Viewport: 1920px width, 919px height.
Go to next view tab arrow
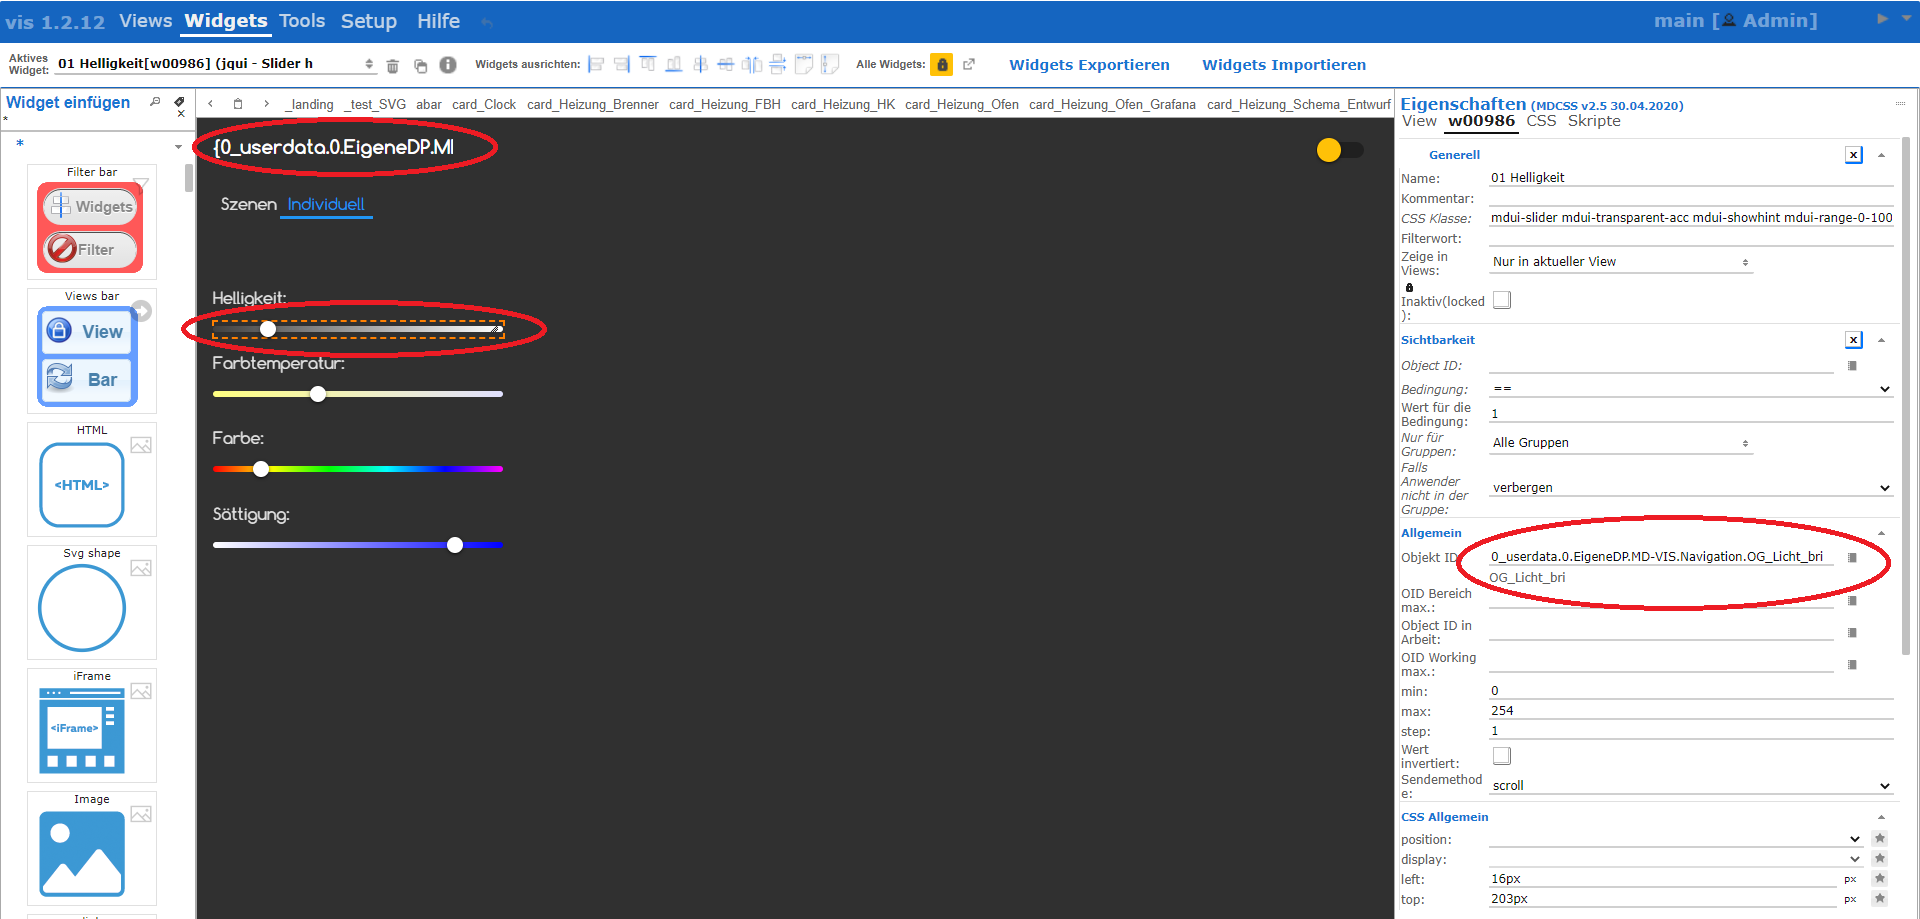tap(266, 104)
